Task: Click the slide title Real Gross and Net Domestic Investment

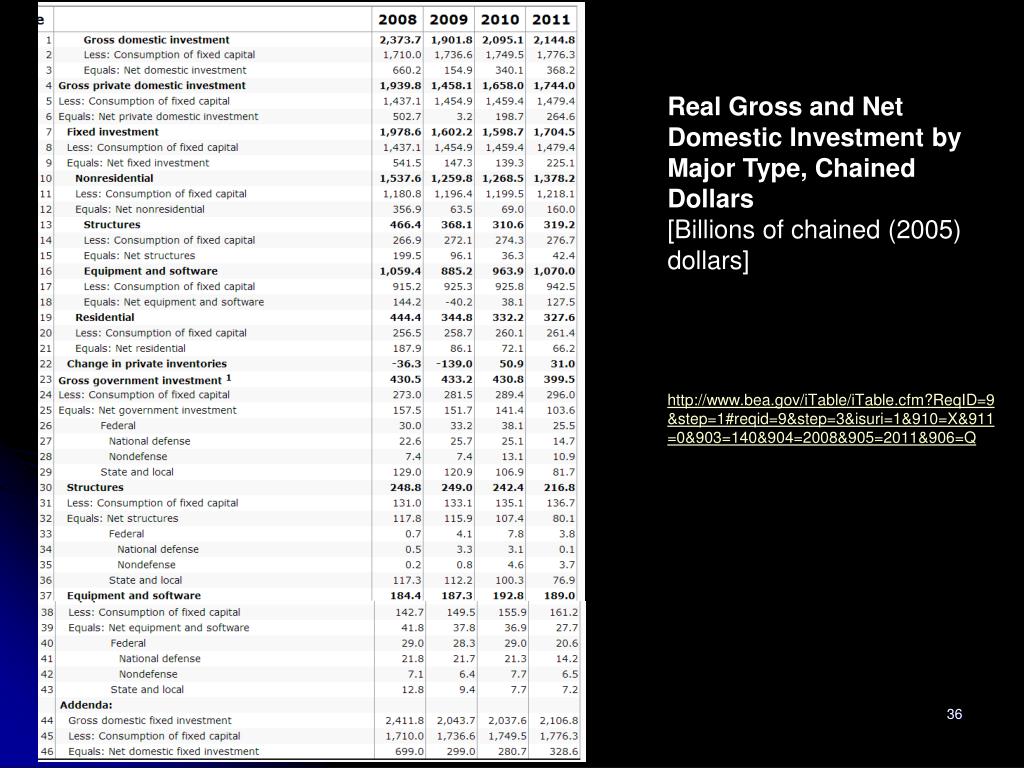Action: click(814, 153)
